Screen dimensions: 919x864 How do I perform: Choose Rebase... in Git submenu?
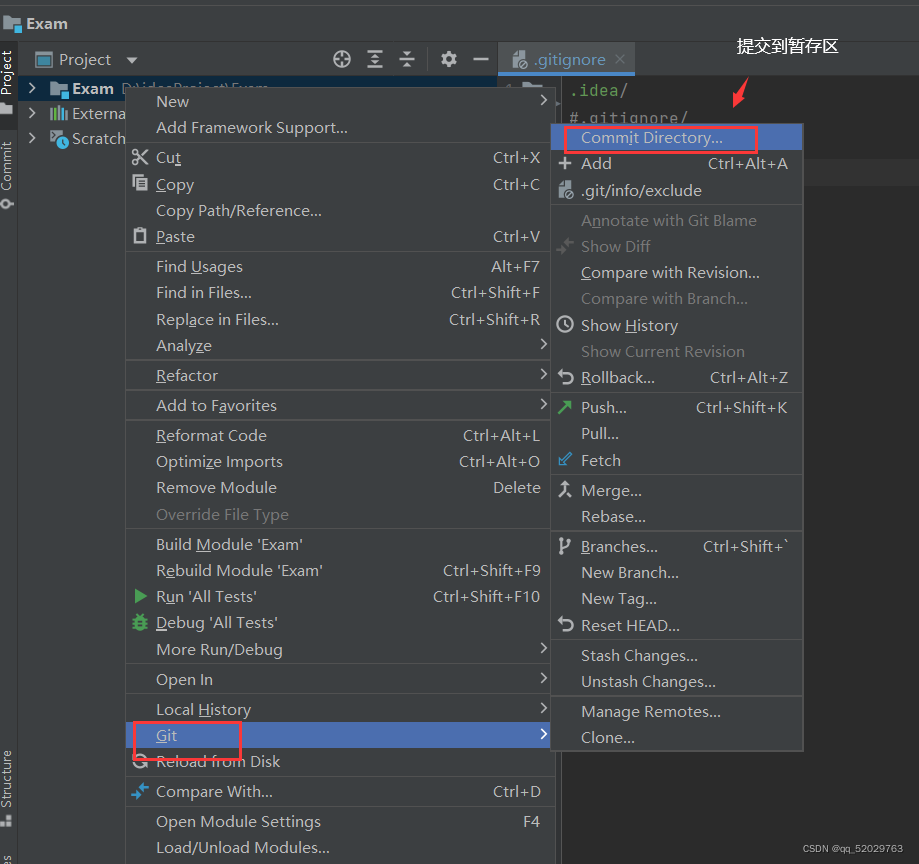pos(676,516)
